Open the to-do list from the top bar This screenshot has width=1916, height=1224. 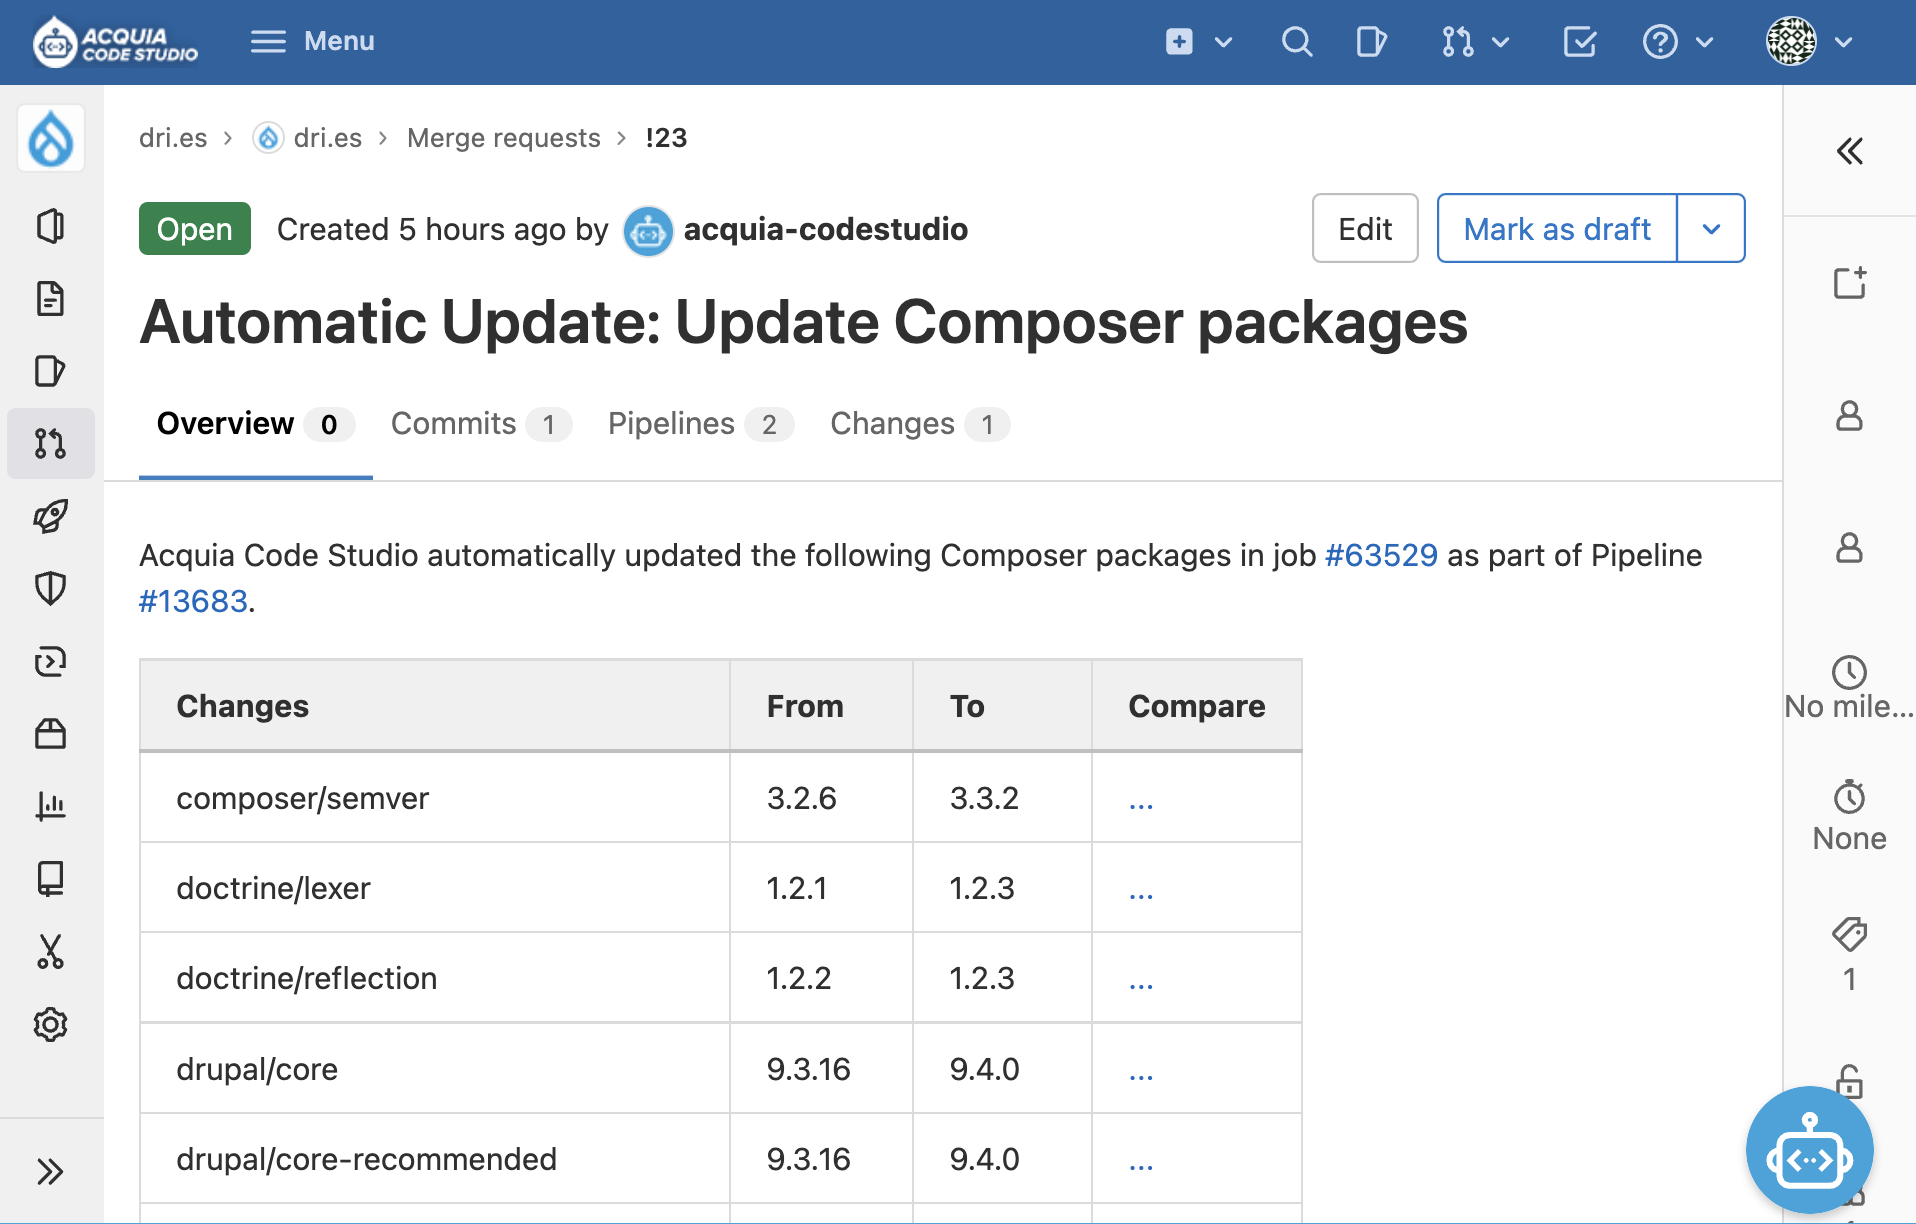coord(1580,42)
